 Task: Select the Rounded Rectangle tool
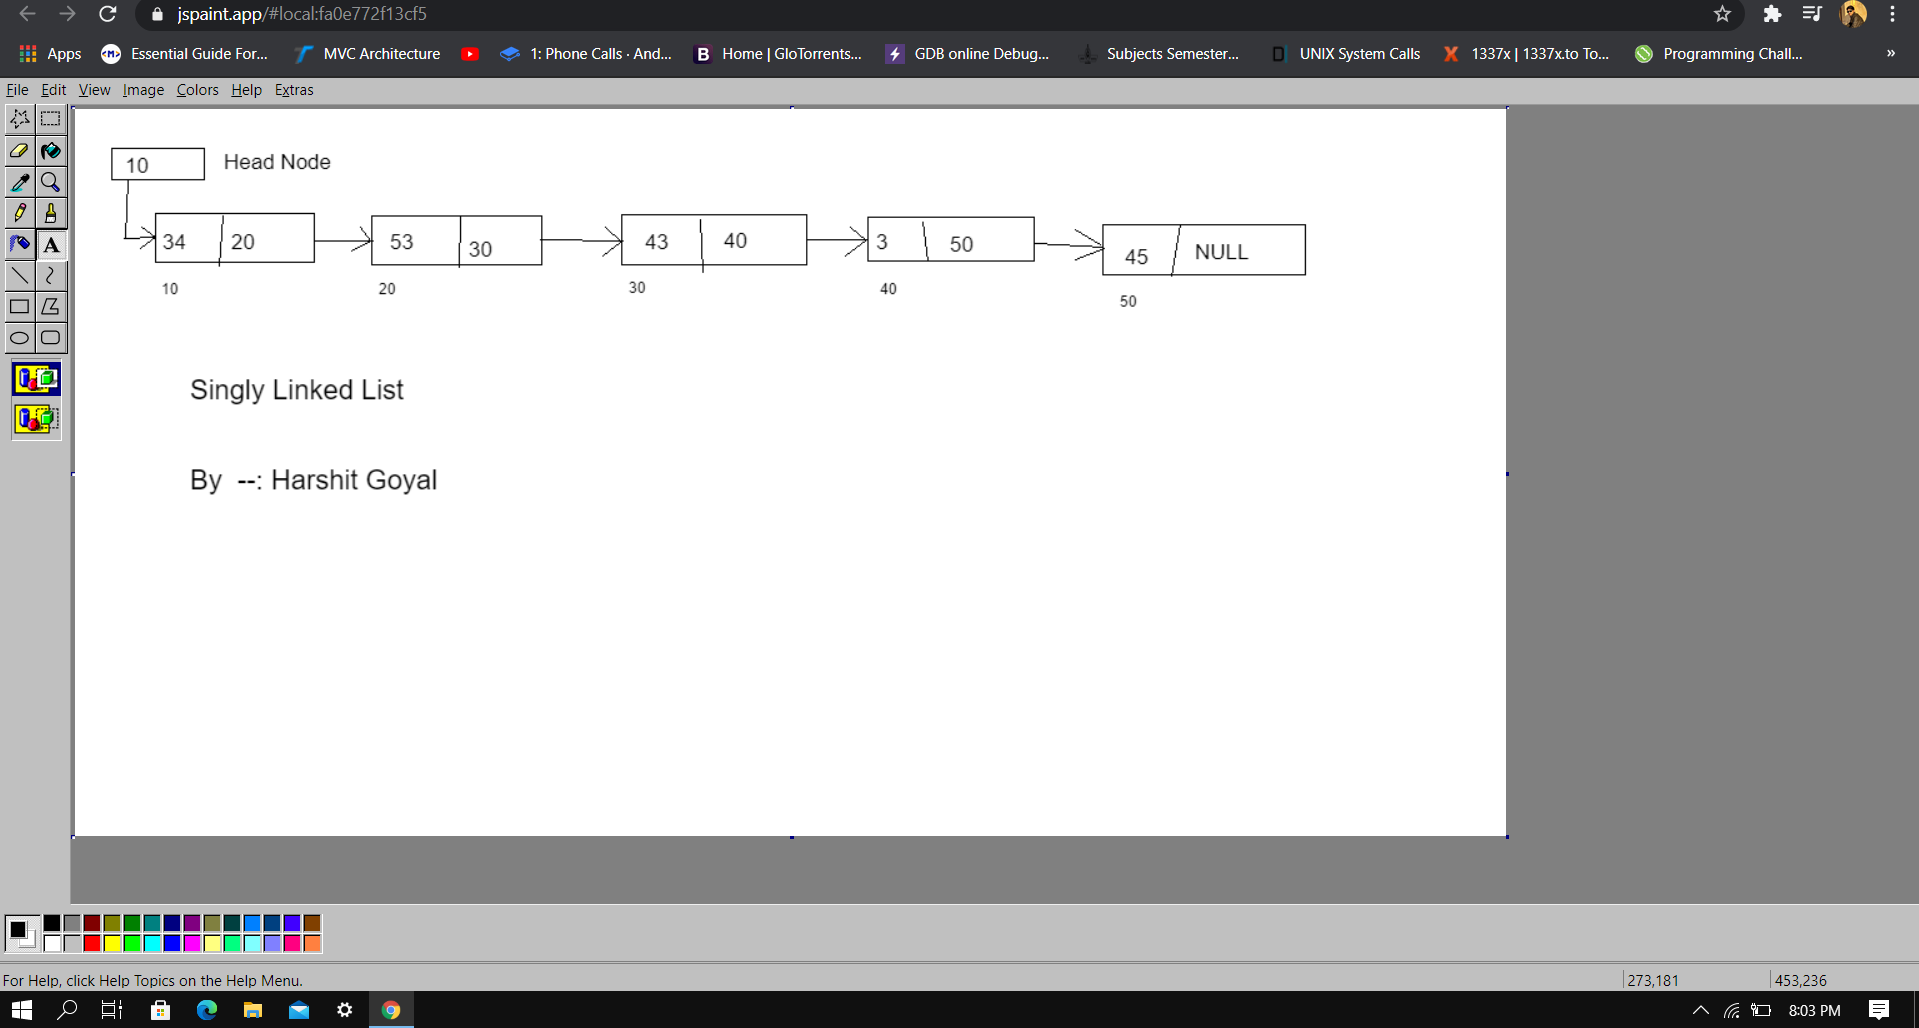[51, 338]
